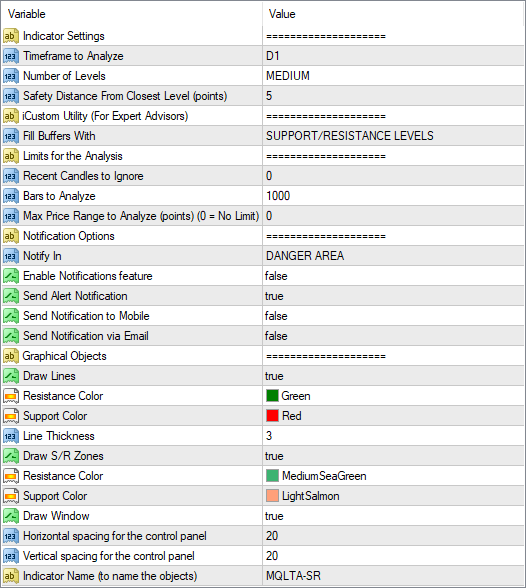Select the Safety Distance From Closest Level row
Viewport: 526px width, 588px height.
(263, 96)
